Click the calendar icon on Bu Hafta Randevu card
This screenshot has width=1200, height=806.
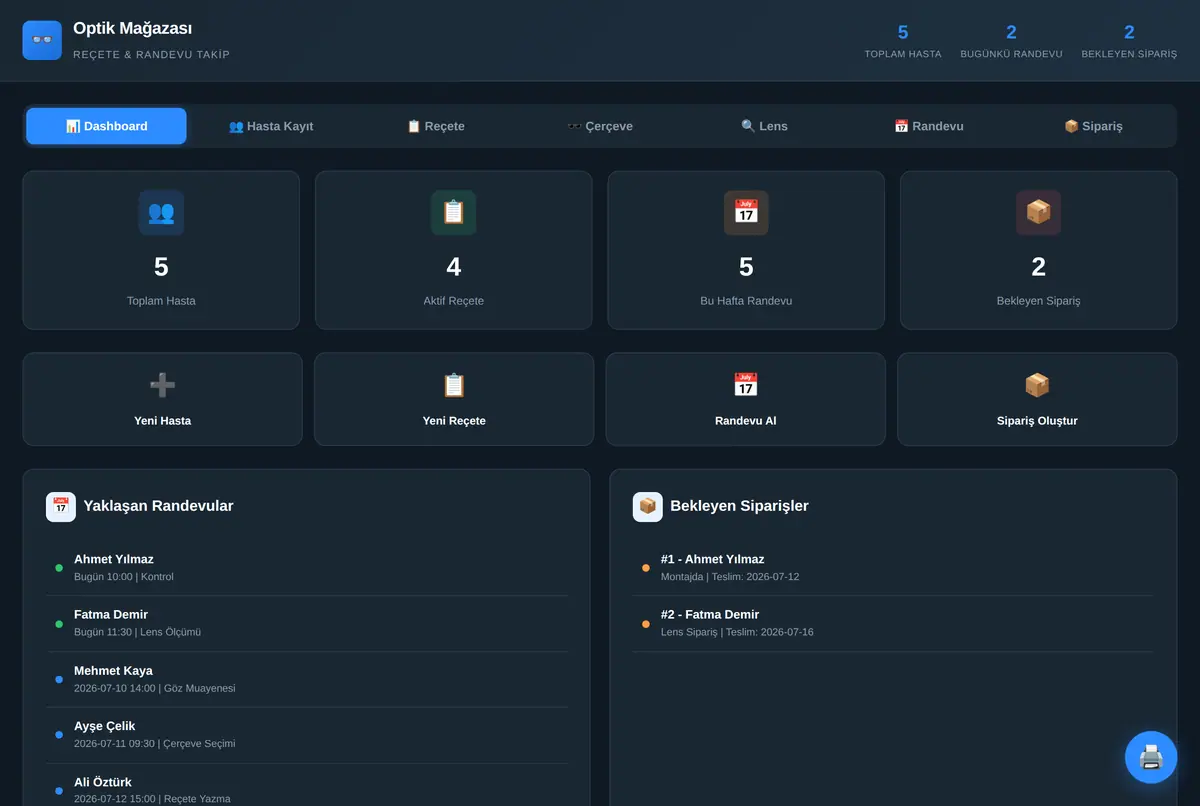pos(746,212)
